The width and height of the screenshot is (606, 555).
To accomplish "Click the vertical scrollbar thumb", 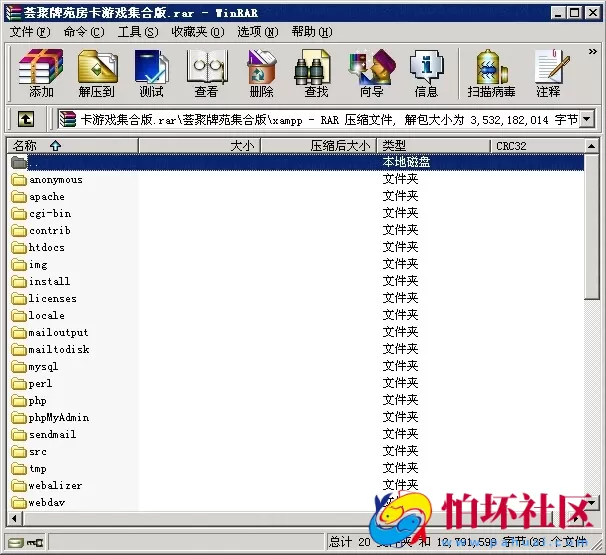I will (x=591, y=227).
